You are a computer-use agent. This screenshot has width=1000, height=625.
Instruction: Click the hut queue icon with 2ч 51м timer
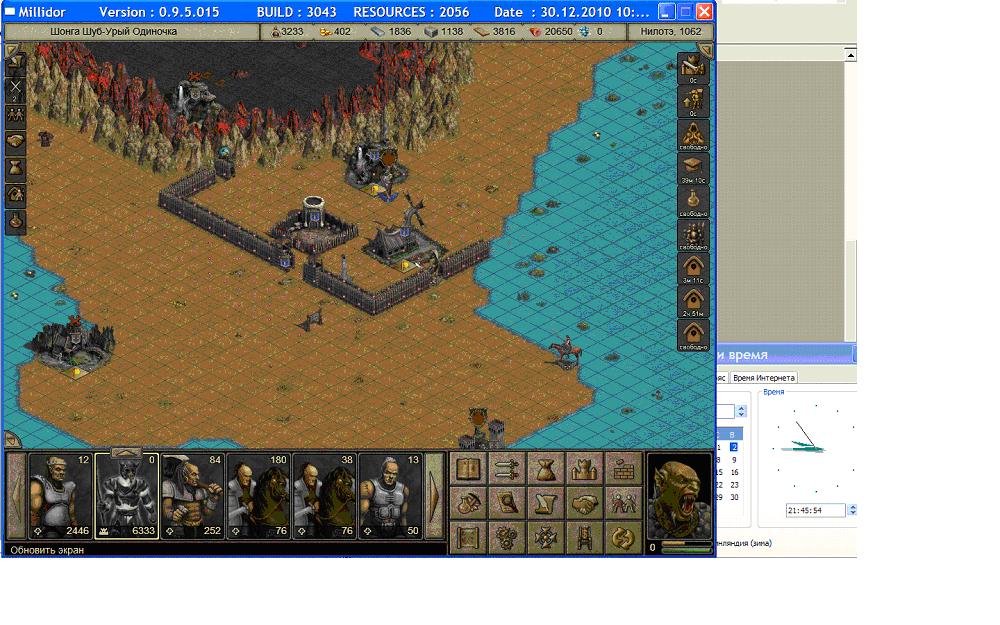[x=693, y=302]
